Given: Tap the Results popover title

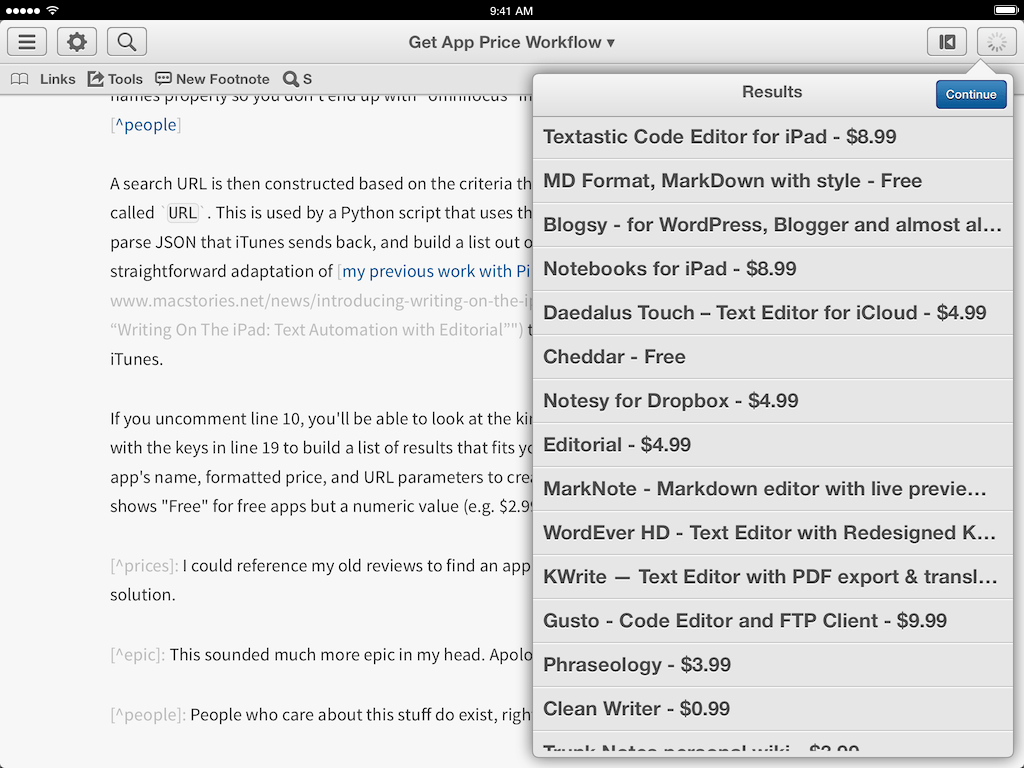Looking at the screenshot, I should 772,92.
